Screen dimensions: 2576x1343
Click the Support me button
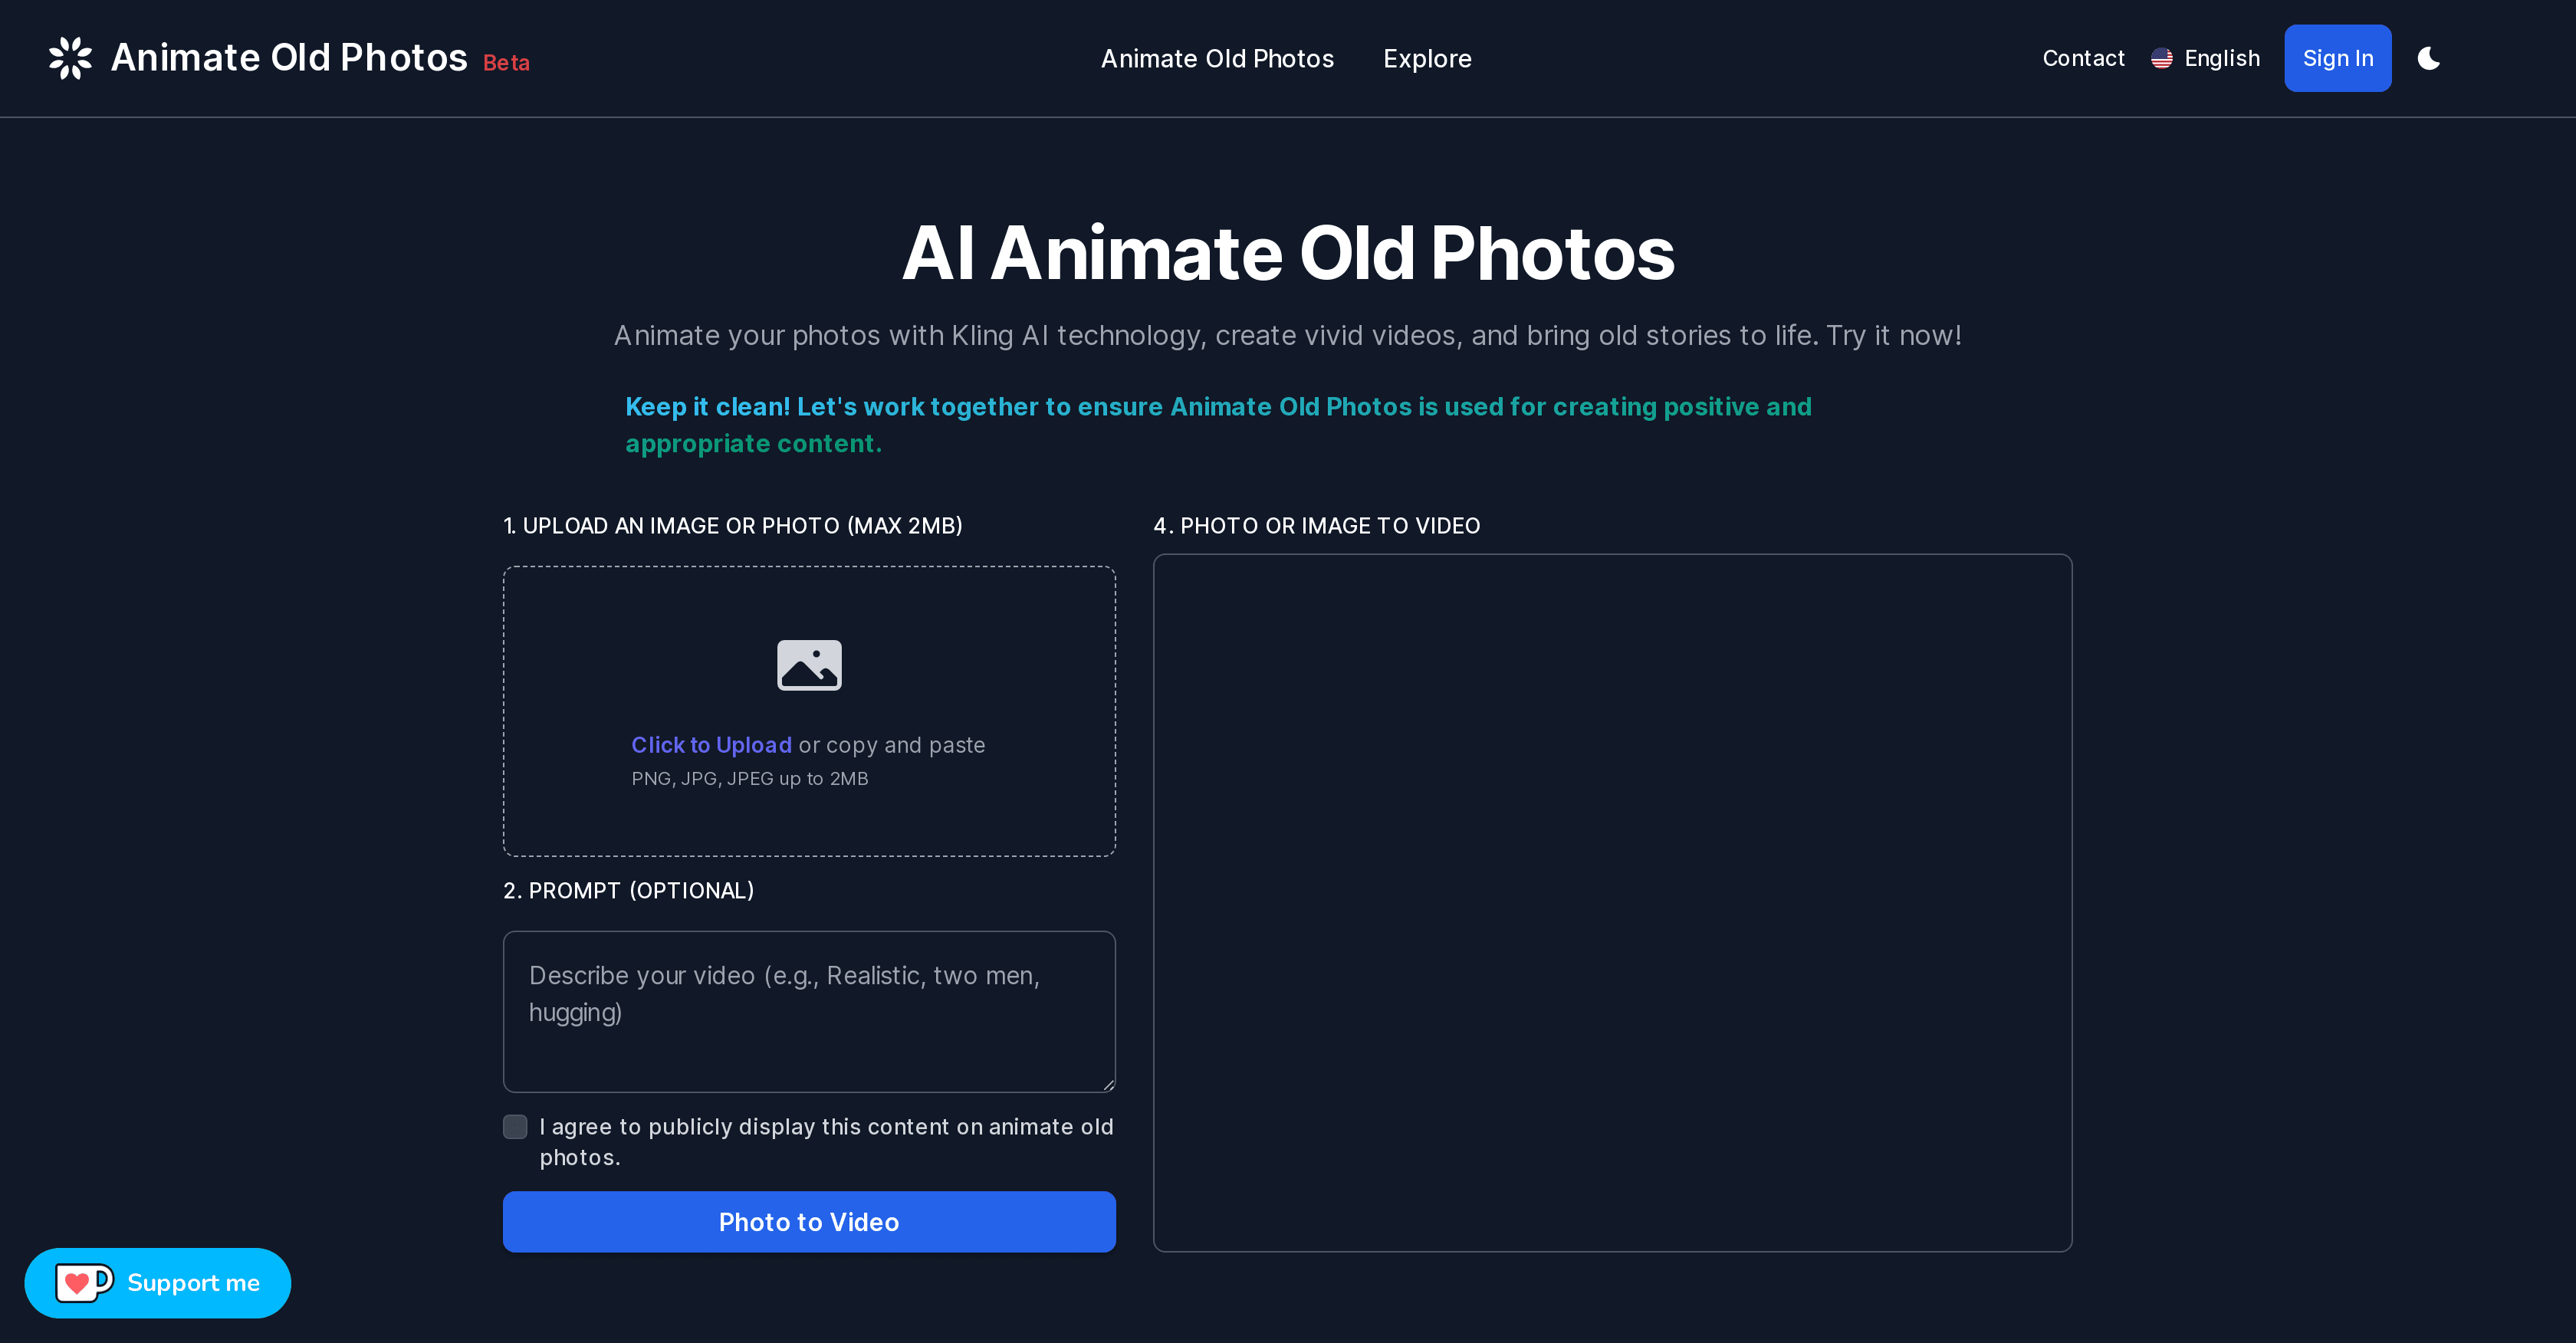point(157,1283)
